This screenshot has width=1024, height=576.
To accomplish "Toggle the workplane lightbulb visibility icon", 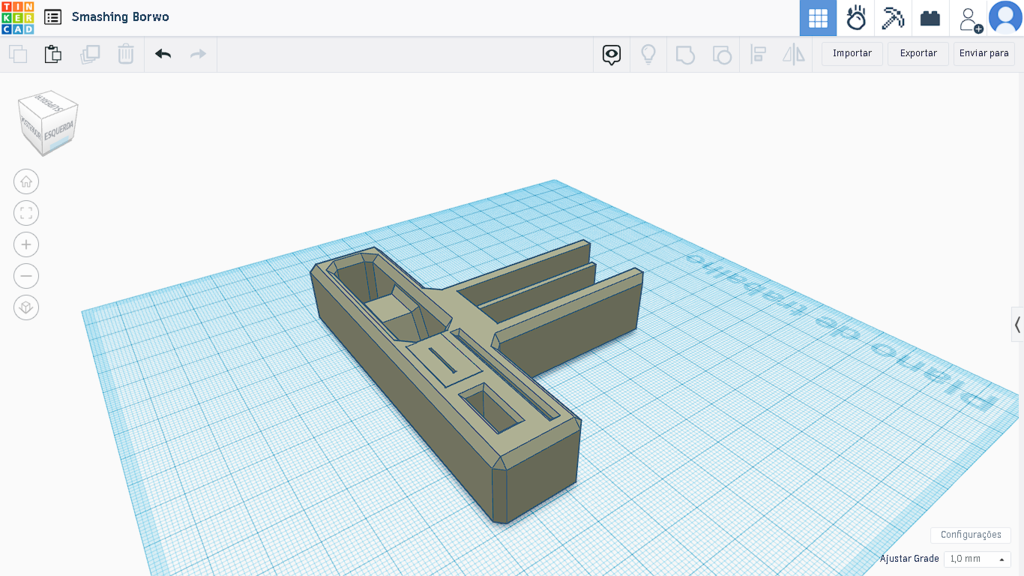I will (647, 54).
